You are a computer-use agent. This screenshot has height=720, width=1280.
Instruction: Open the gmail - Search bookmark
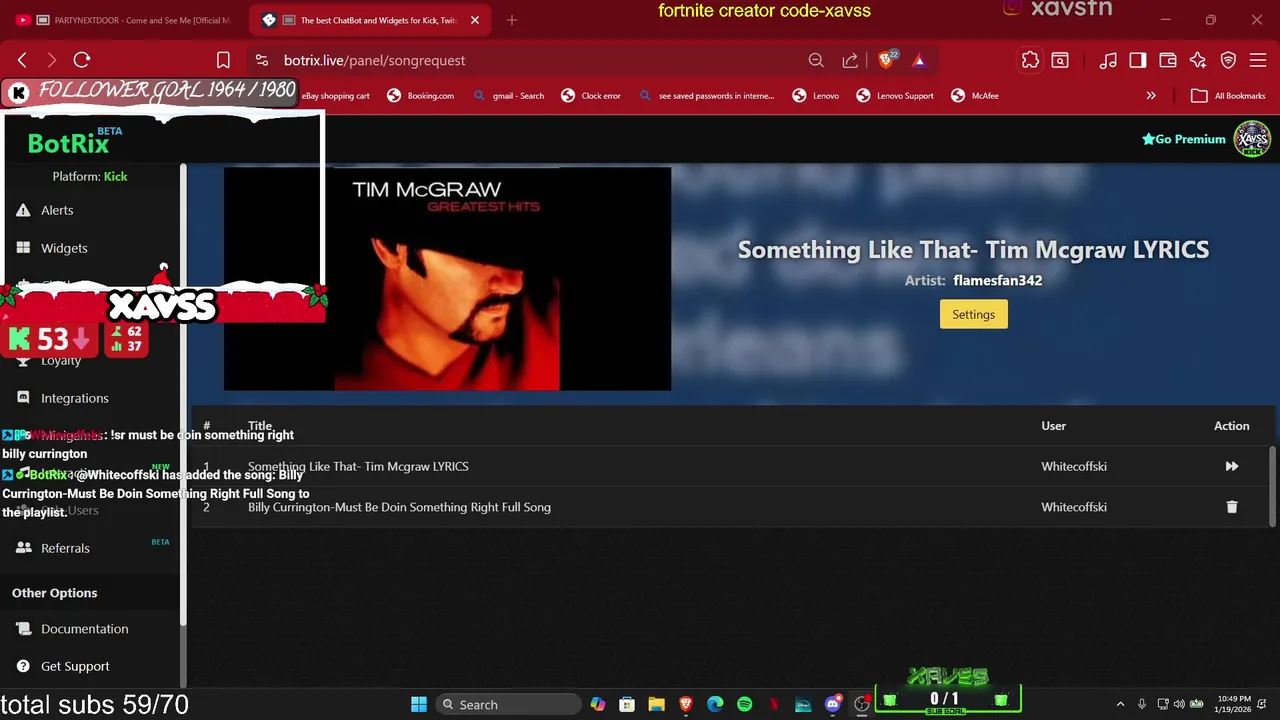pyautogui.click(x=508, y=96)
